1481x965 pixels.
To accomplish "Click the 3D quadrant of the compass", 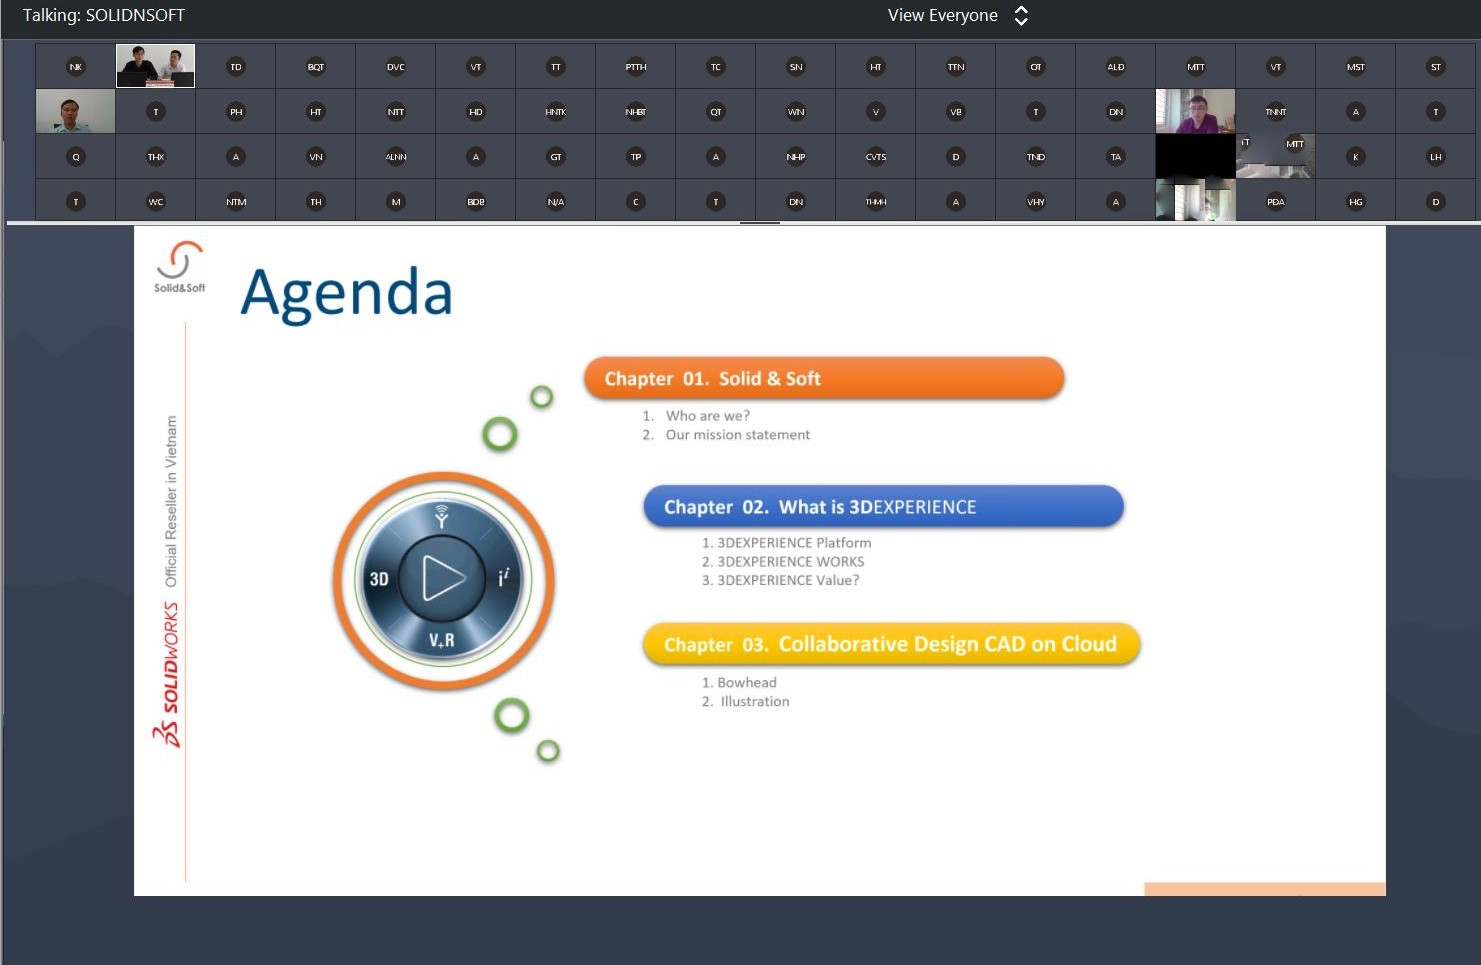I will coord(379,579).
